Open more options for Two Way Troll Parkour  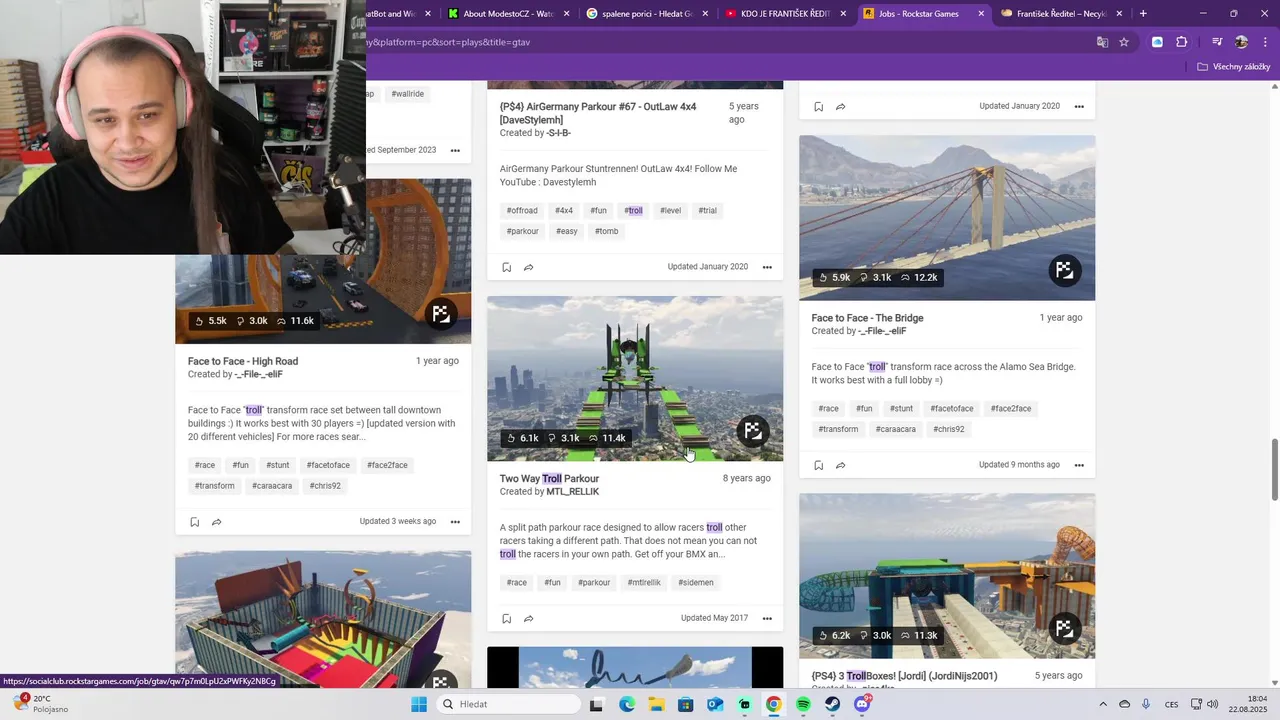pos(767,618)
